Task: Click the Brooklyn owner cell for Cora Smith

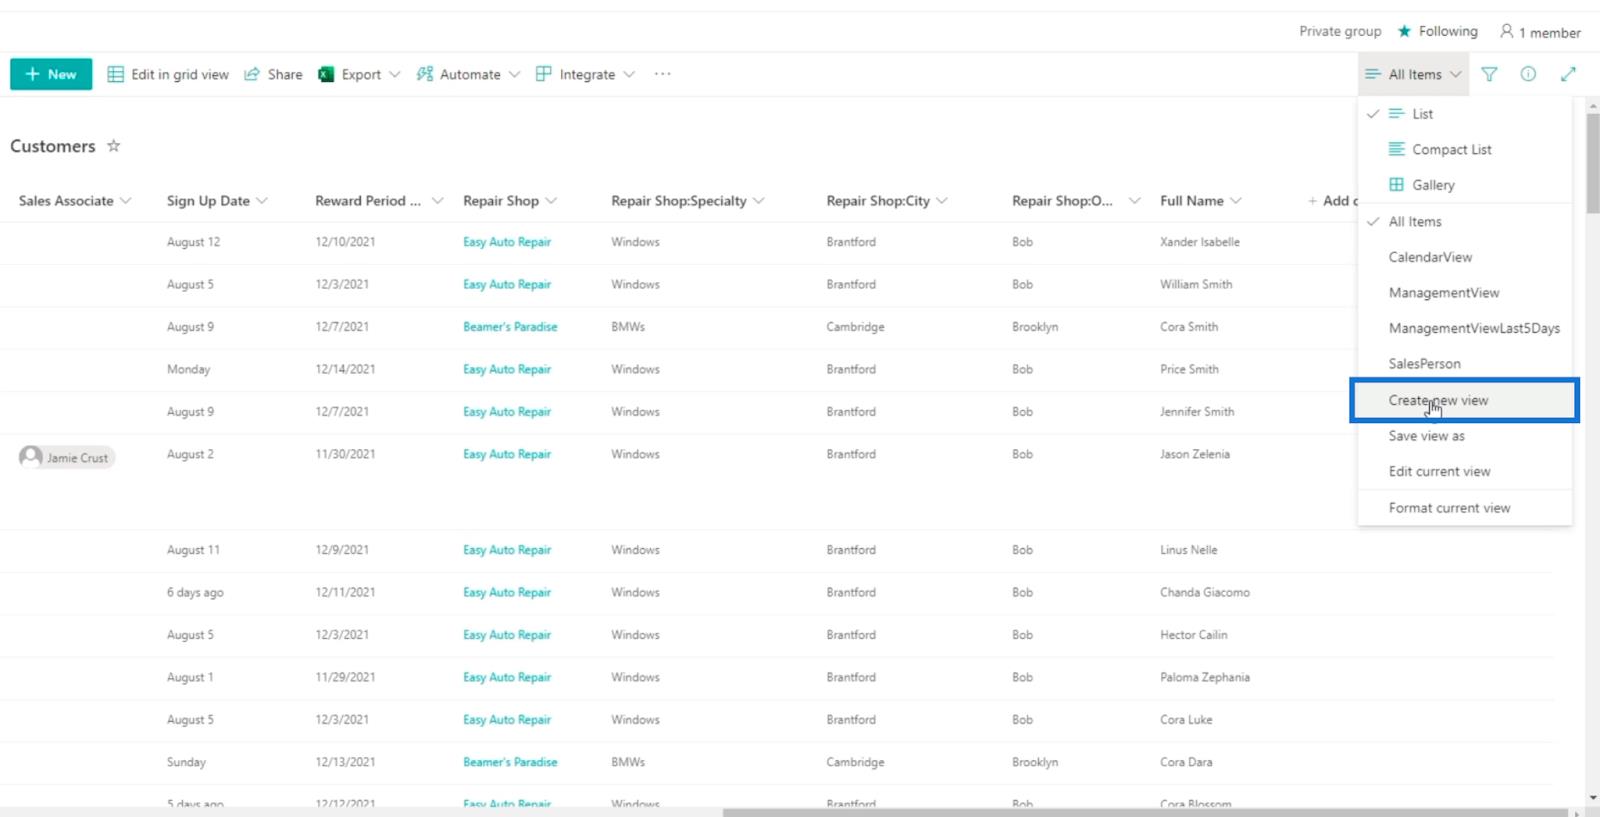Action: pyautogui.click(x=1035, y=327)
